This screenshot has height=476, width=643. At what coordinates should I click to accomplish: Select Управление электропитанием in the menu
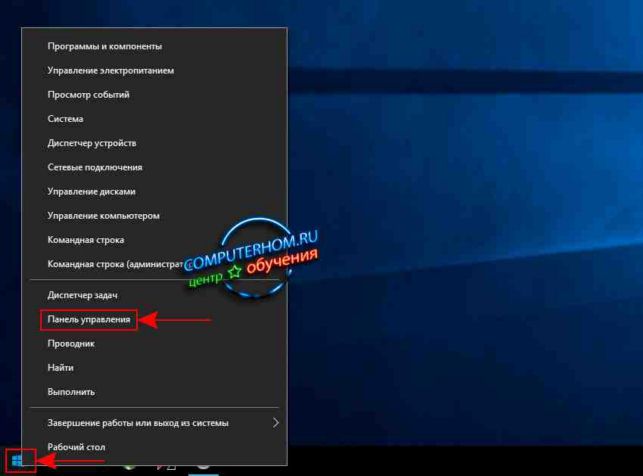pos(154,71)
